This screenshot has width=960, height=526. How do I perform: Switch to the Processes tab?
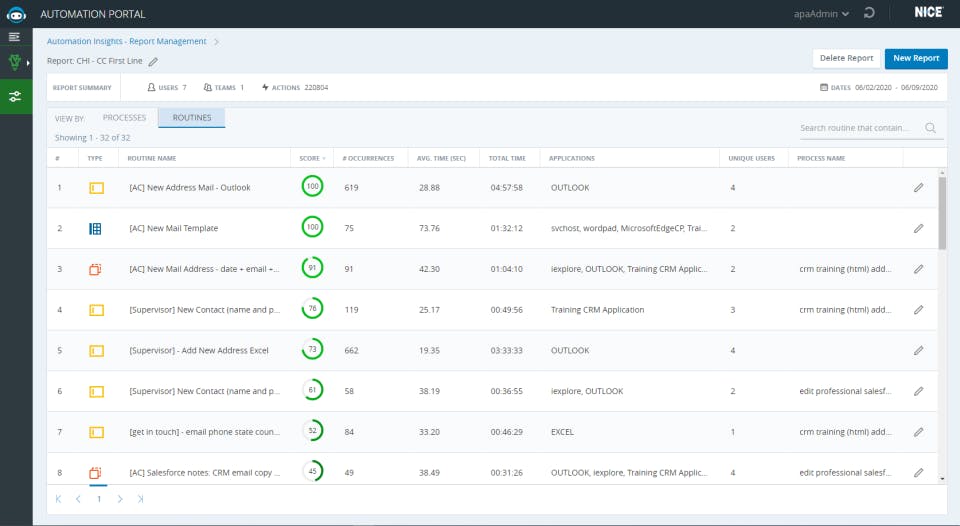pyautogui.click(x=124, y=118)
